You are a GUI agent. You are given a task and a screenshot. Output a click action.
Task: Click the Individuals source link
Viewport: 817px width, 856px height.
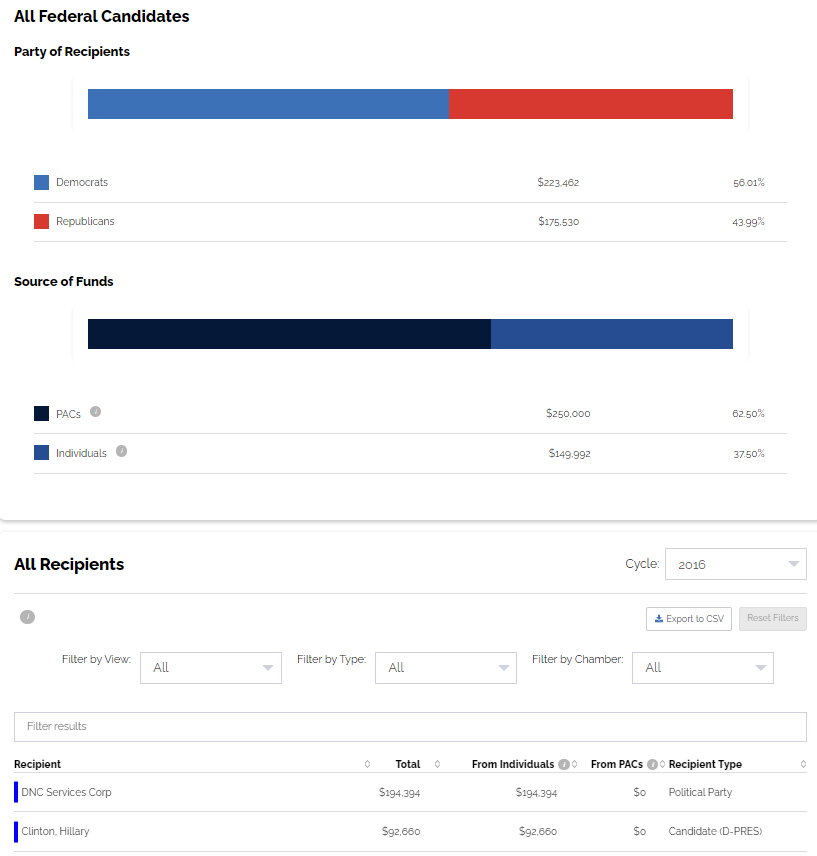pos(81,454)
